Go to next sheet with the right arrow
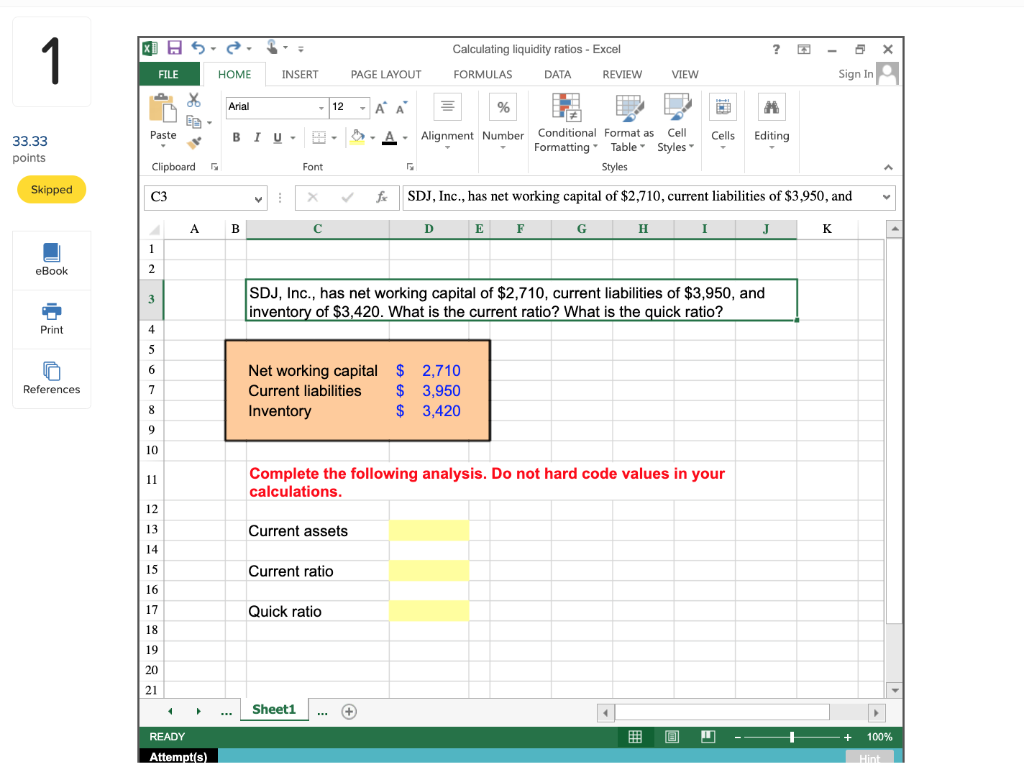The width and height of the screenshot is (1024, 772). click(199, 711)
